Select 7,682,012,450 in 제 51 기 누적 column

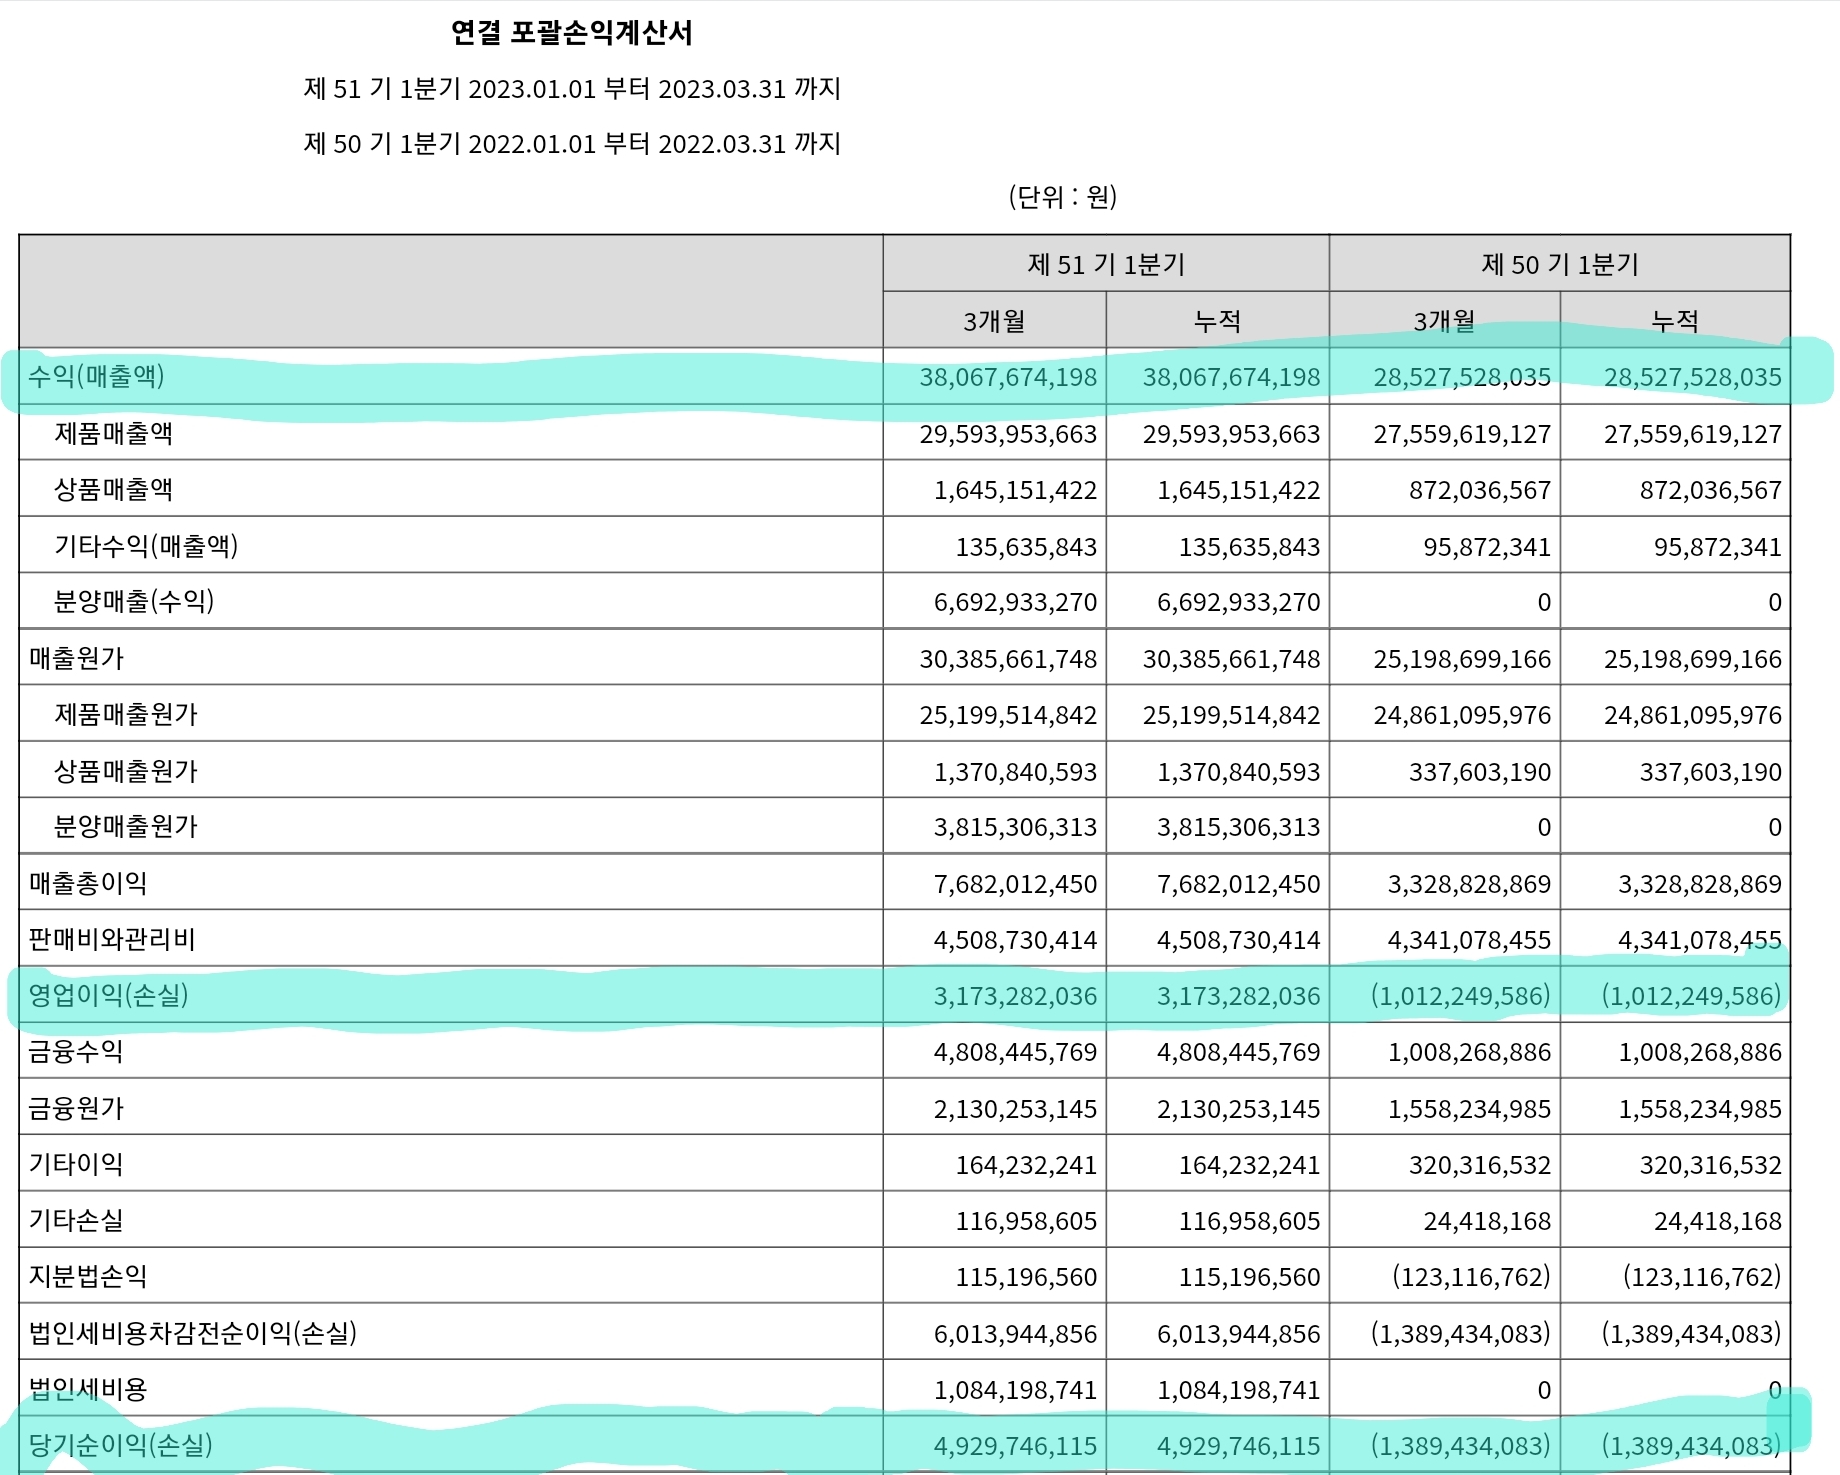point(1239,884)
